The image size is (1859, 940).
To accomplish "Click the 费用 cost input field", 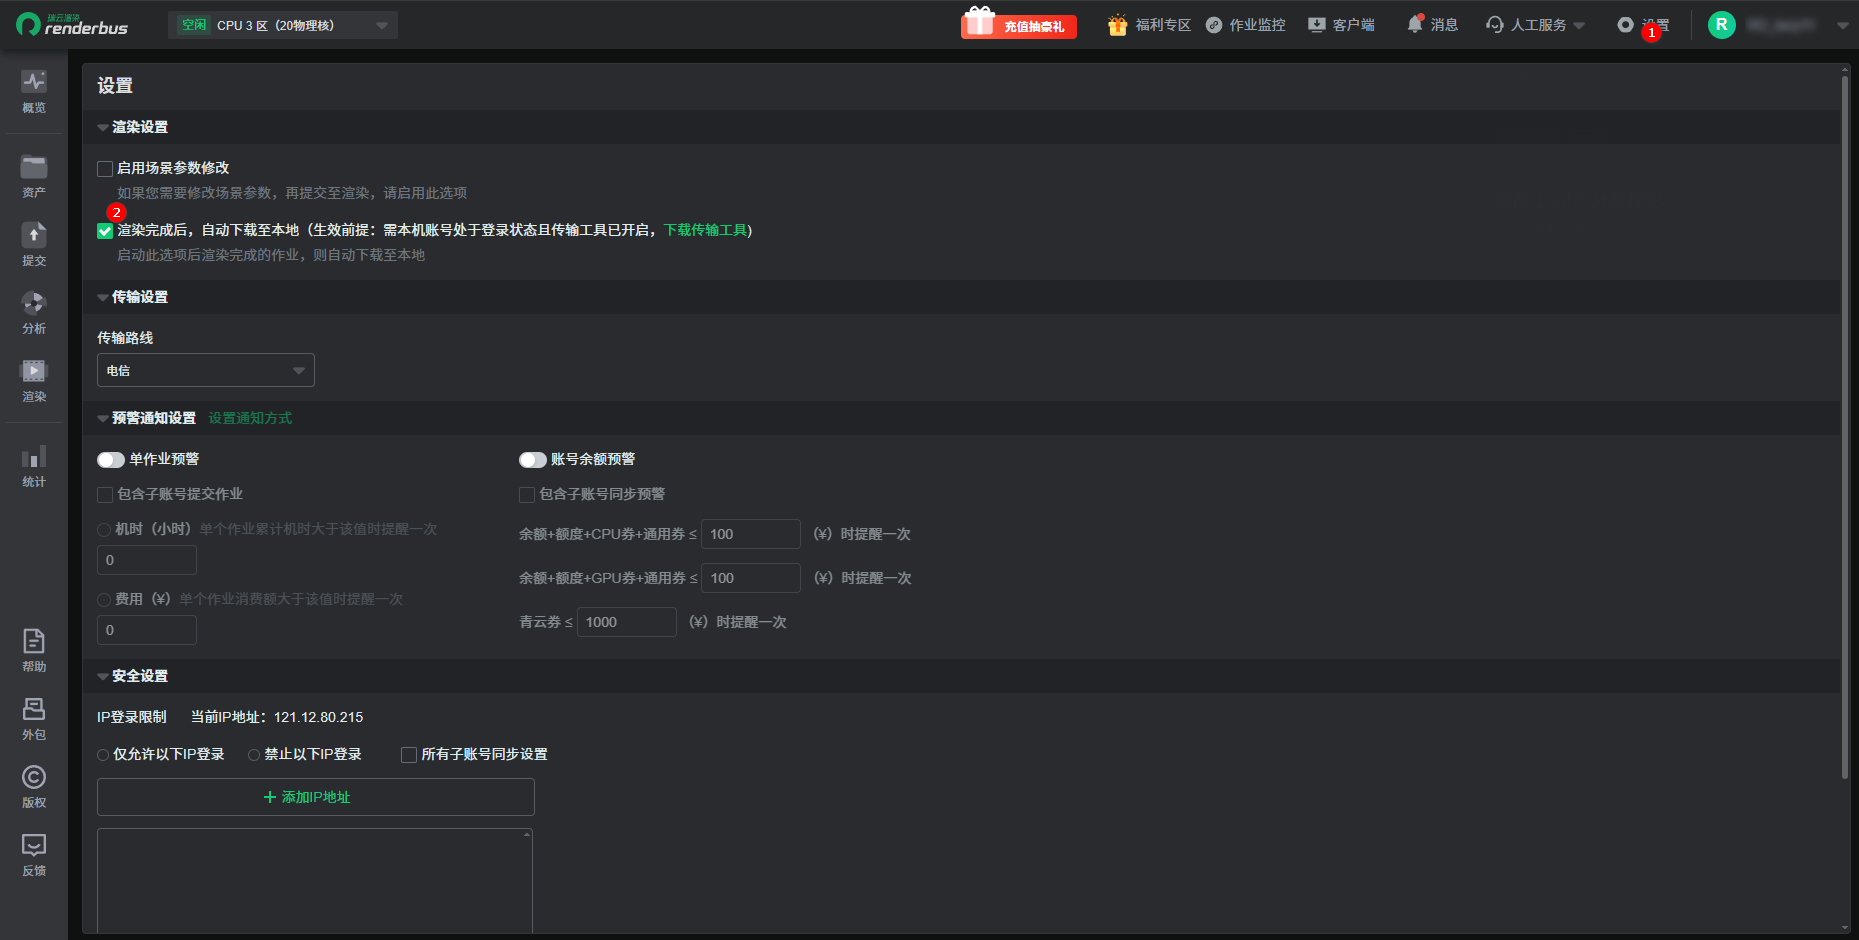I will (147, 630).
